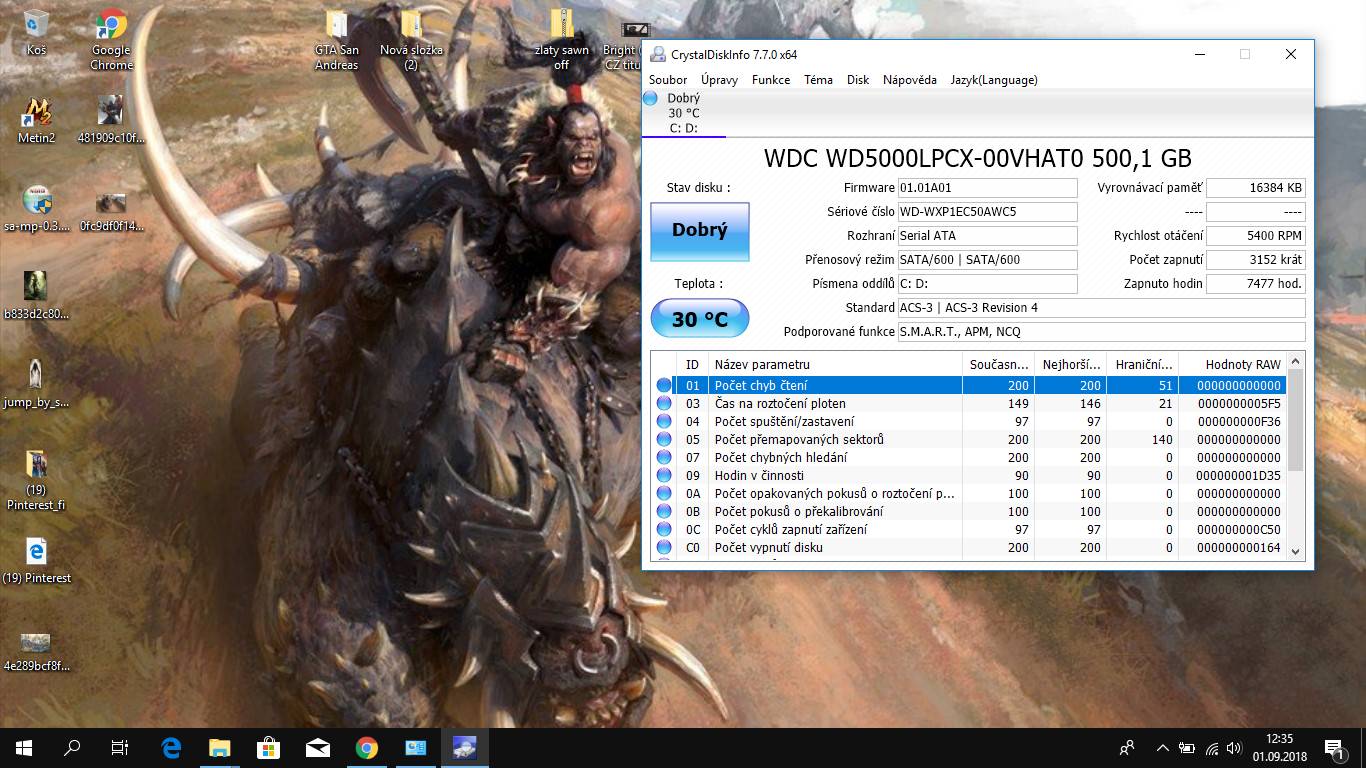Click the Dobrý health status button
The height and width of the screenshot is (768, 1366).
point(699,231)
